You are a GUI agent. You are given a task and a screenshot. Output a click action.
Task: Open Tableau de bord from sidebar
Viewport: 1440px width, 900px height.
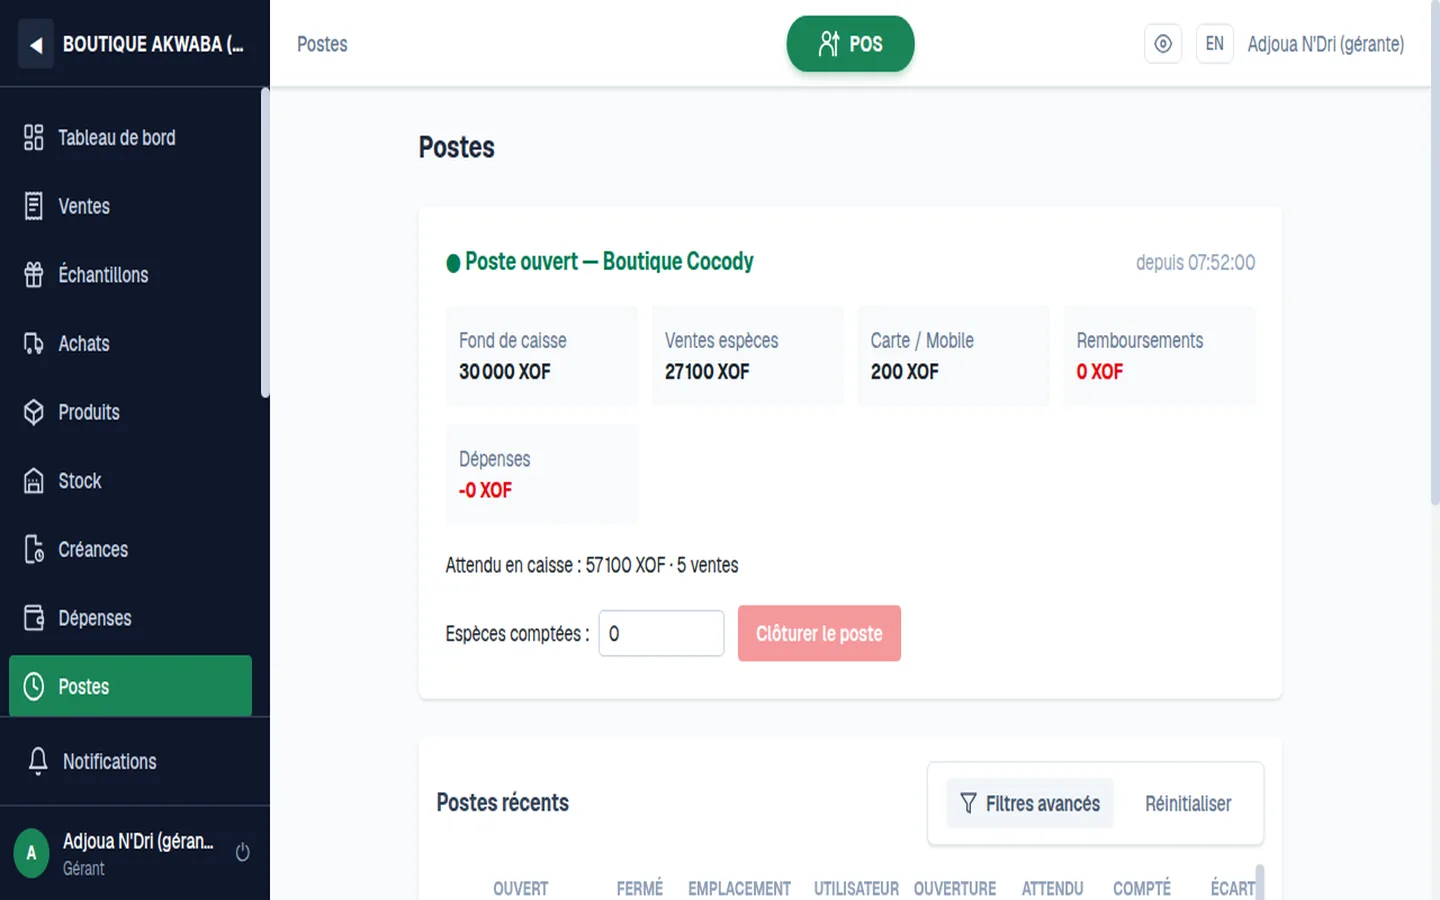[x=130, y=138]
